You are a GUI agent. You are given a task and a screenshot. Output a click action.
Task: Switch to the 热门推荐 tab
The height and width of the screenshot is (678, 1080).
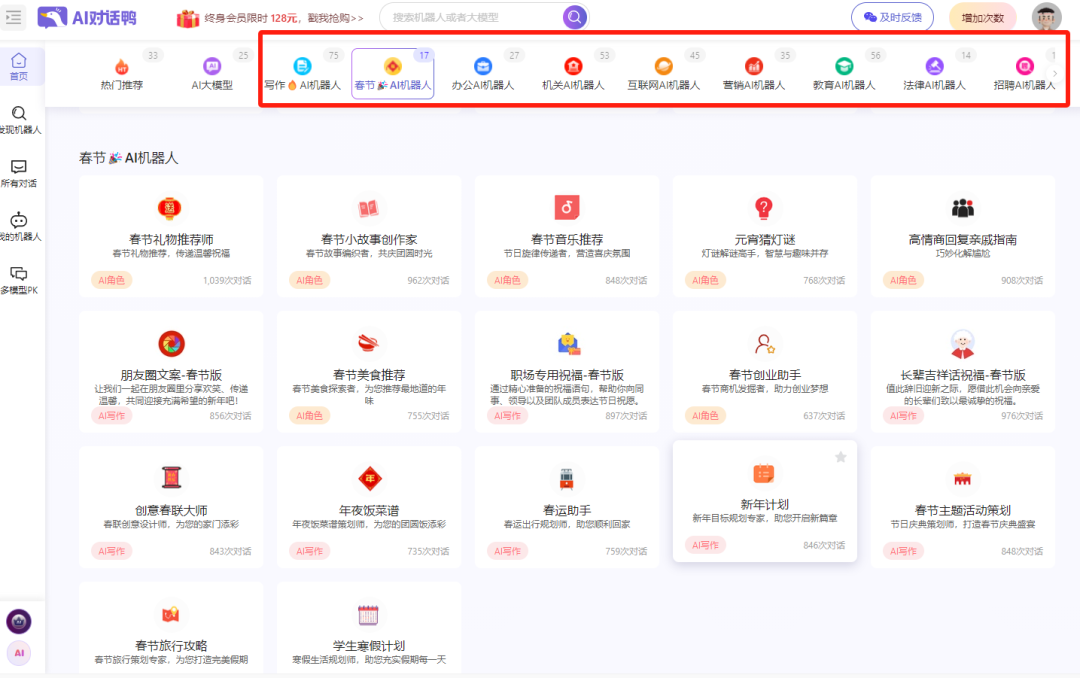[122, 73]
